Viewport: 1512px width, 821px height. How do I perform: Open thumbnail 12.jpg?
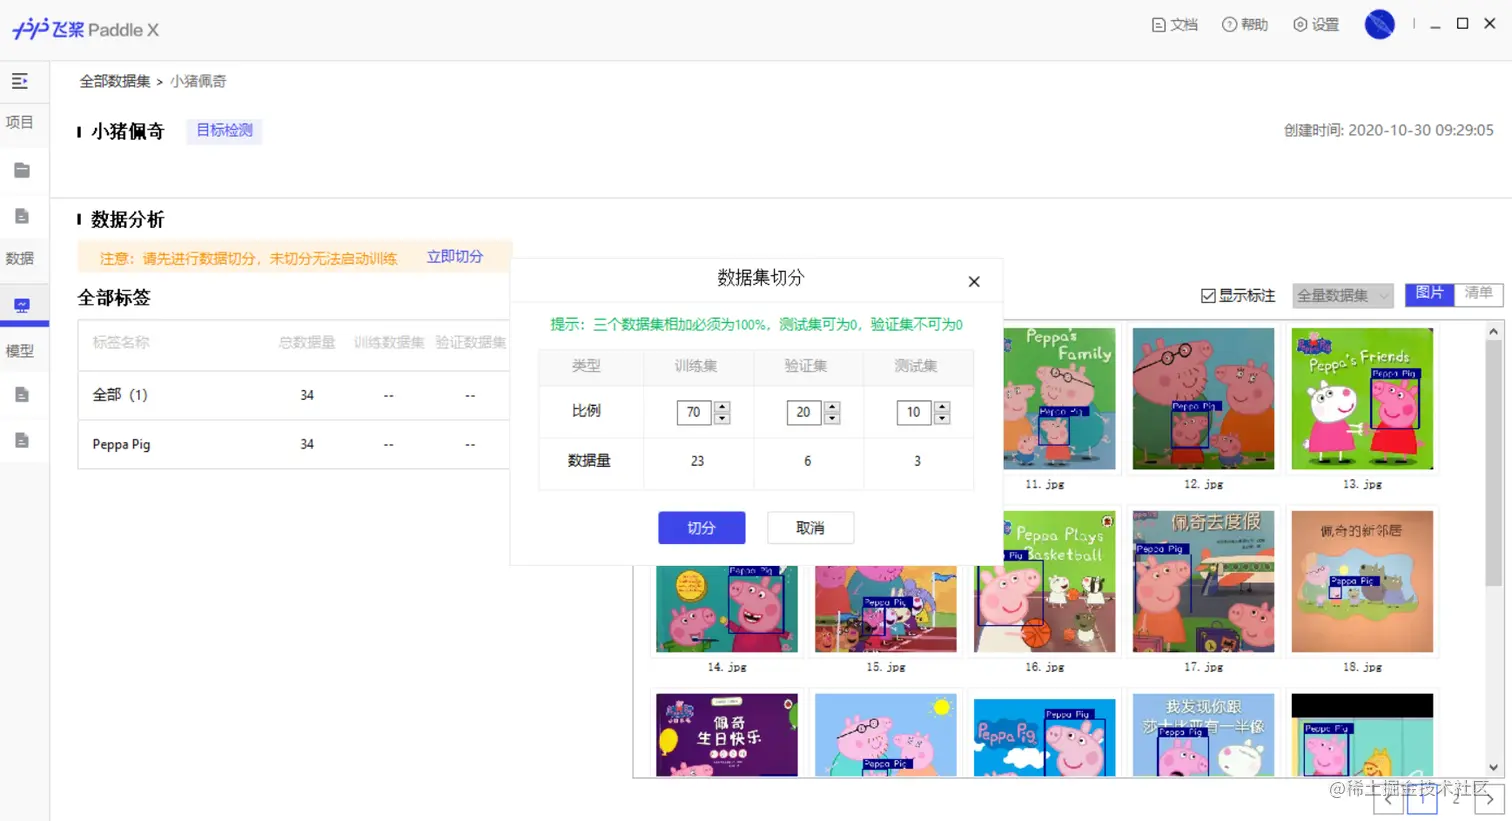pos(1203,398)
